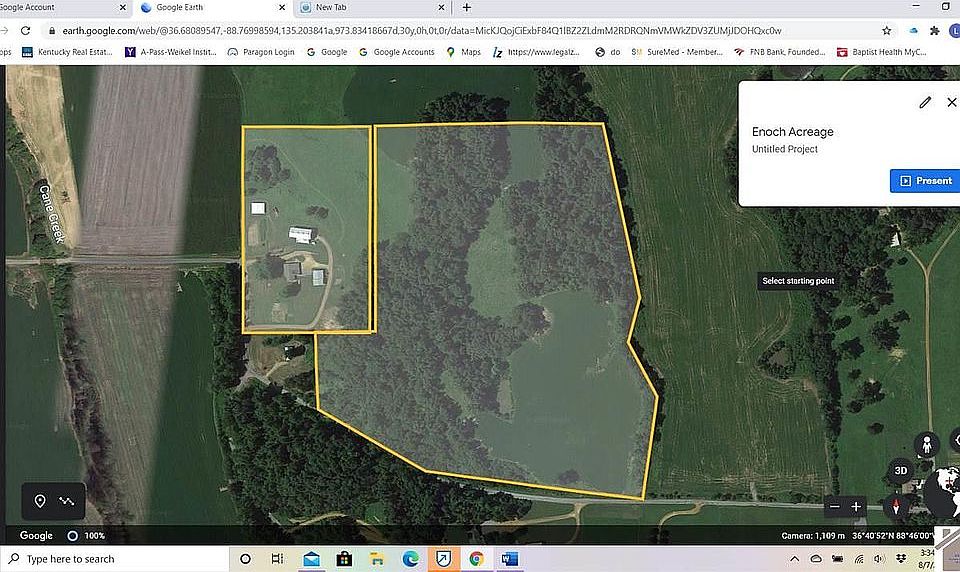
Task: Click the volume icon in system tray
Action: [880, 559]
